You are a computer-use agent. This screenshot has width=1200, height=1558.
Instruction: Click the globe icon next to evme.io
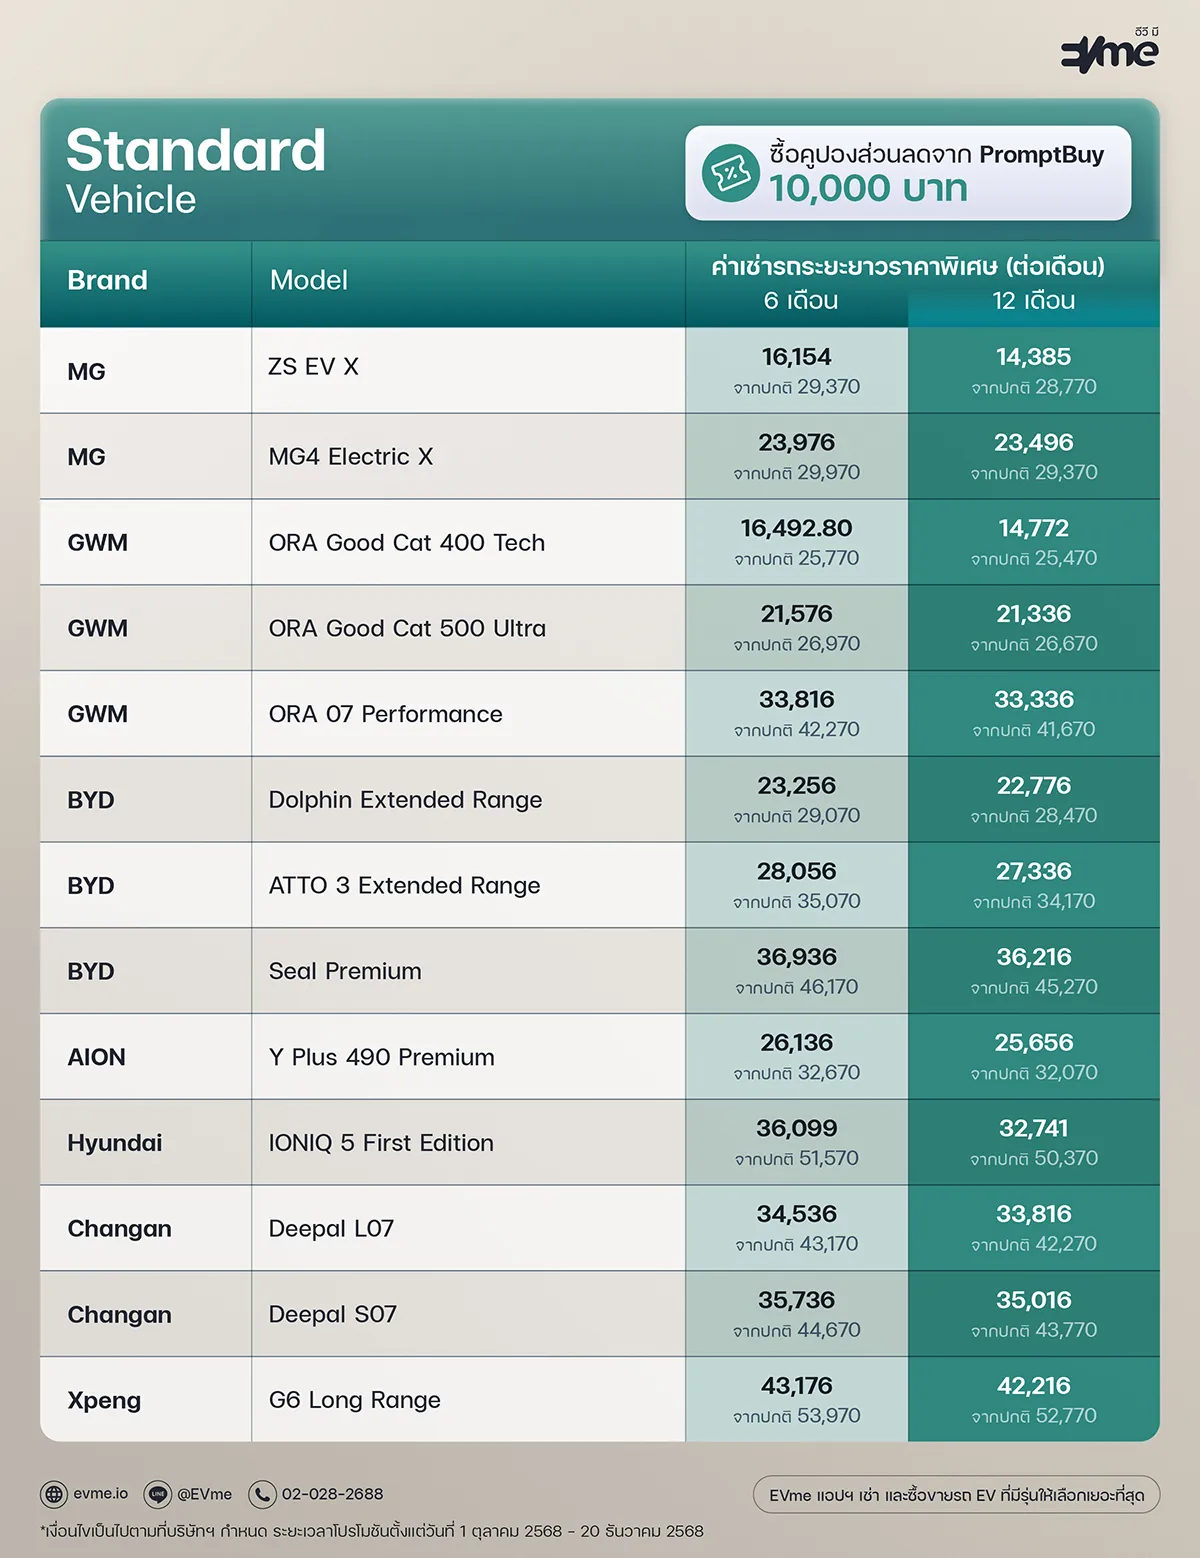53,1495
